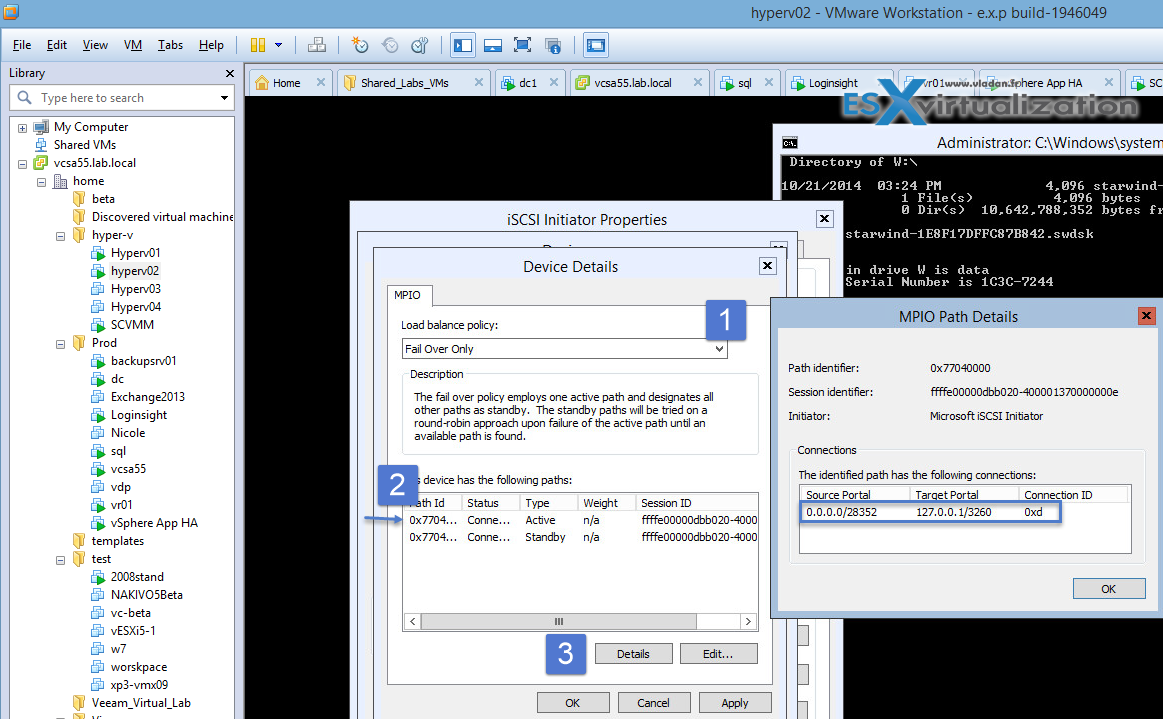Select NAKIVO5Beta in the library tree
This screenshot has height=719, width=1163.
pos(146,595)
